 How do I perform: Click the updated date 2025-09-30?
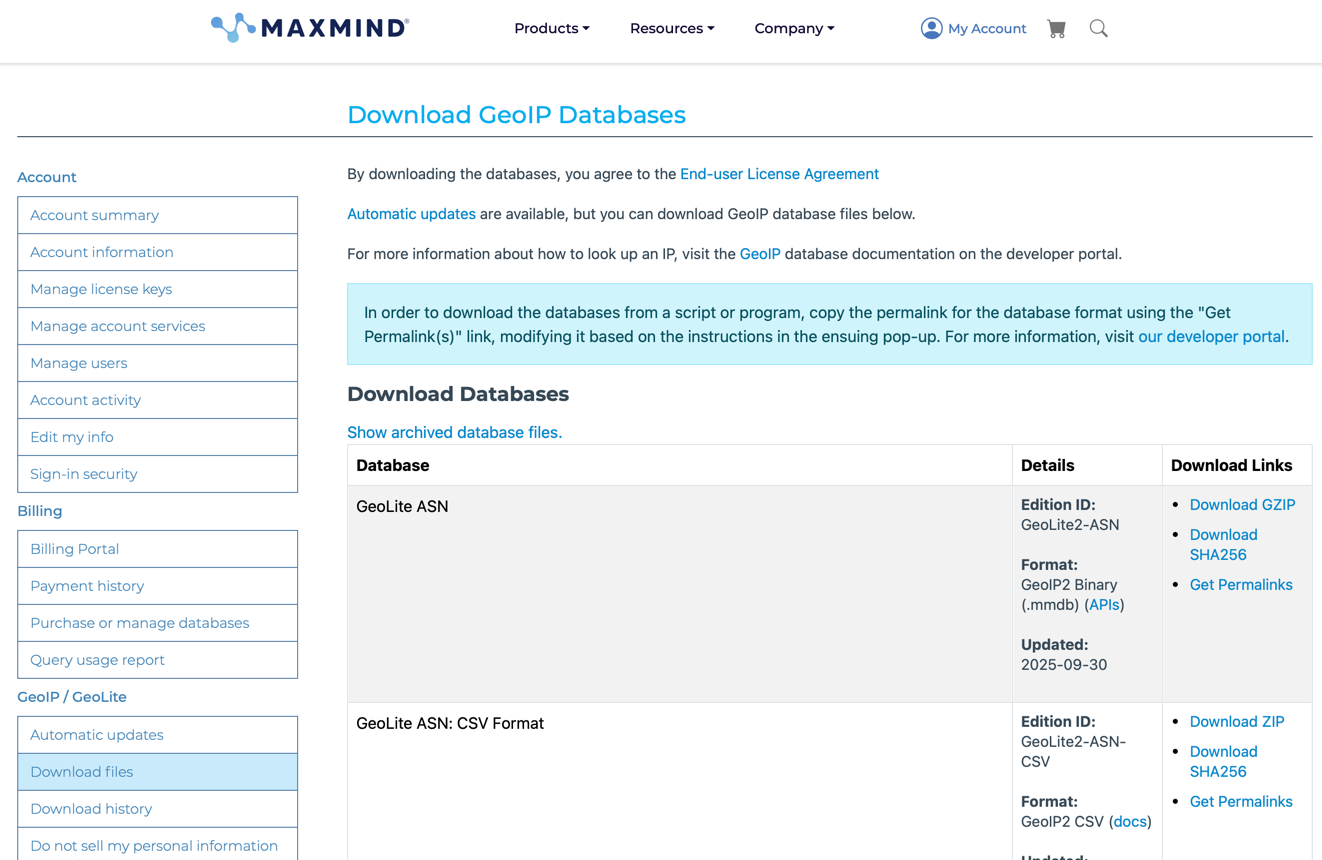1064,665
